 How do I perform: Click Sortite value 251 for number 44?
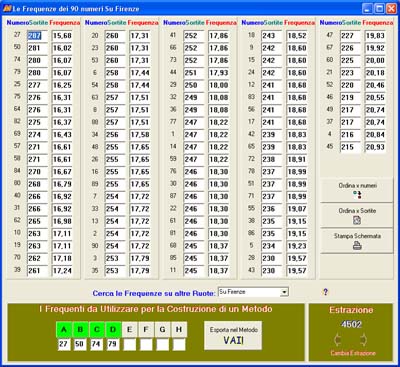[x=194, y=73]
